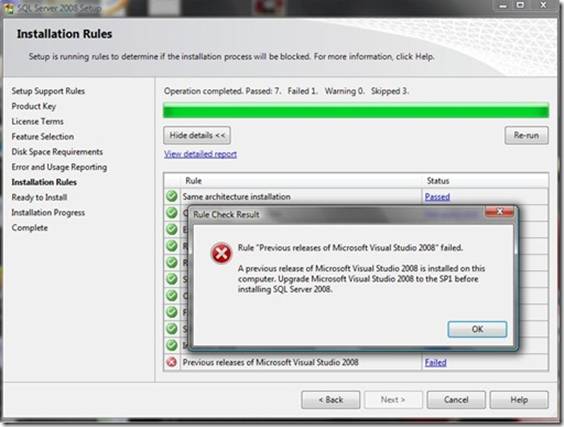Click red failed icon for Previous releases rule

pyautogui.click(x=172, y=362)
